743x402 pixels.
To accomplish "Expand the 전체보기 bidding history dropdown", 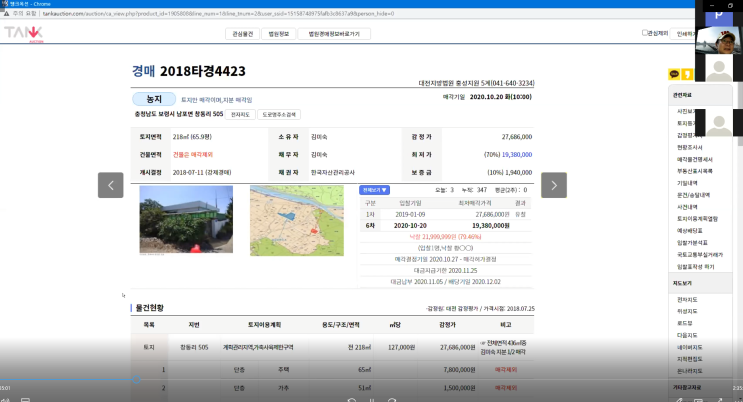I will point(374,190).
